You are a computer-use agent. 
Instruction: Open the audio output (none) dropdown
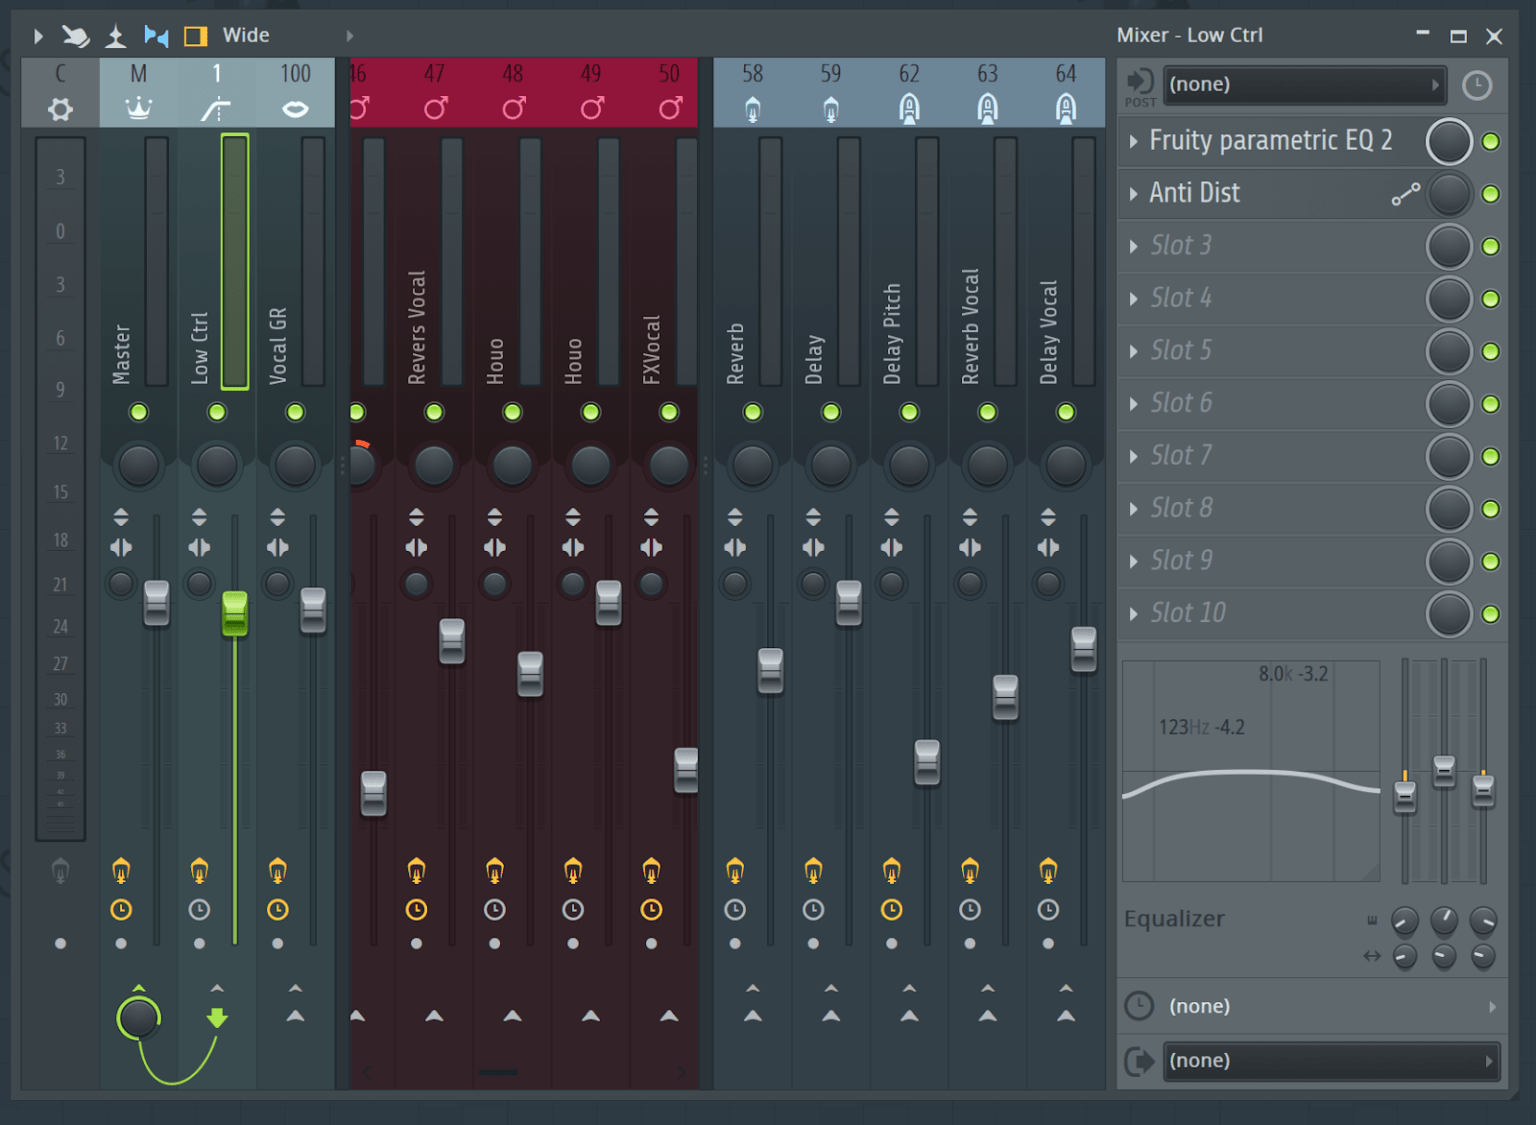(x=1330, y=1060)
